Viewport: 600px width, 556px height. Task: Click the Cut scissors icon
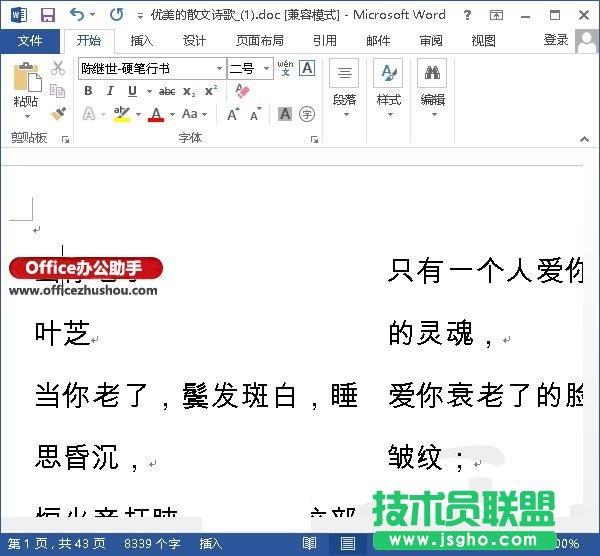point(58,68)
